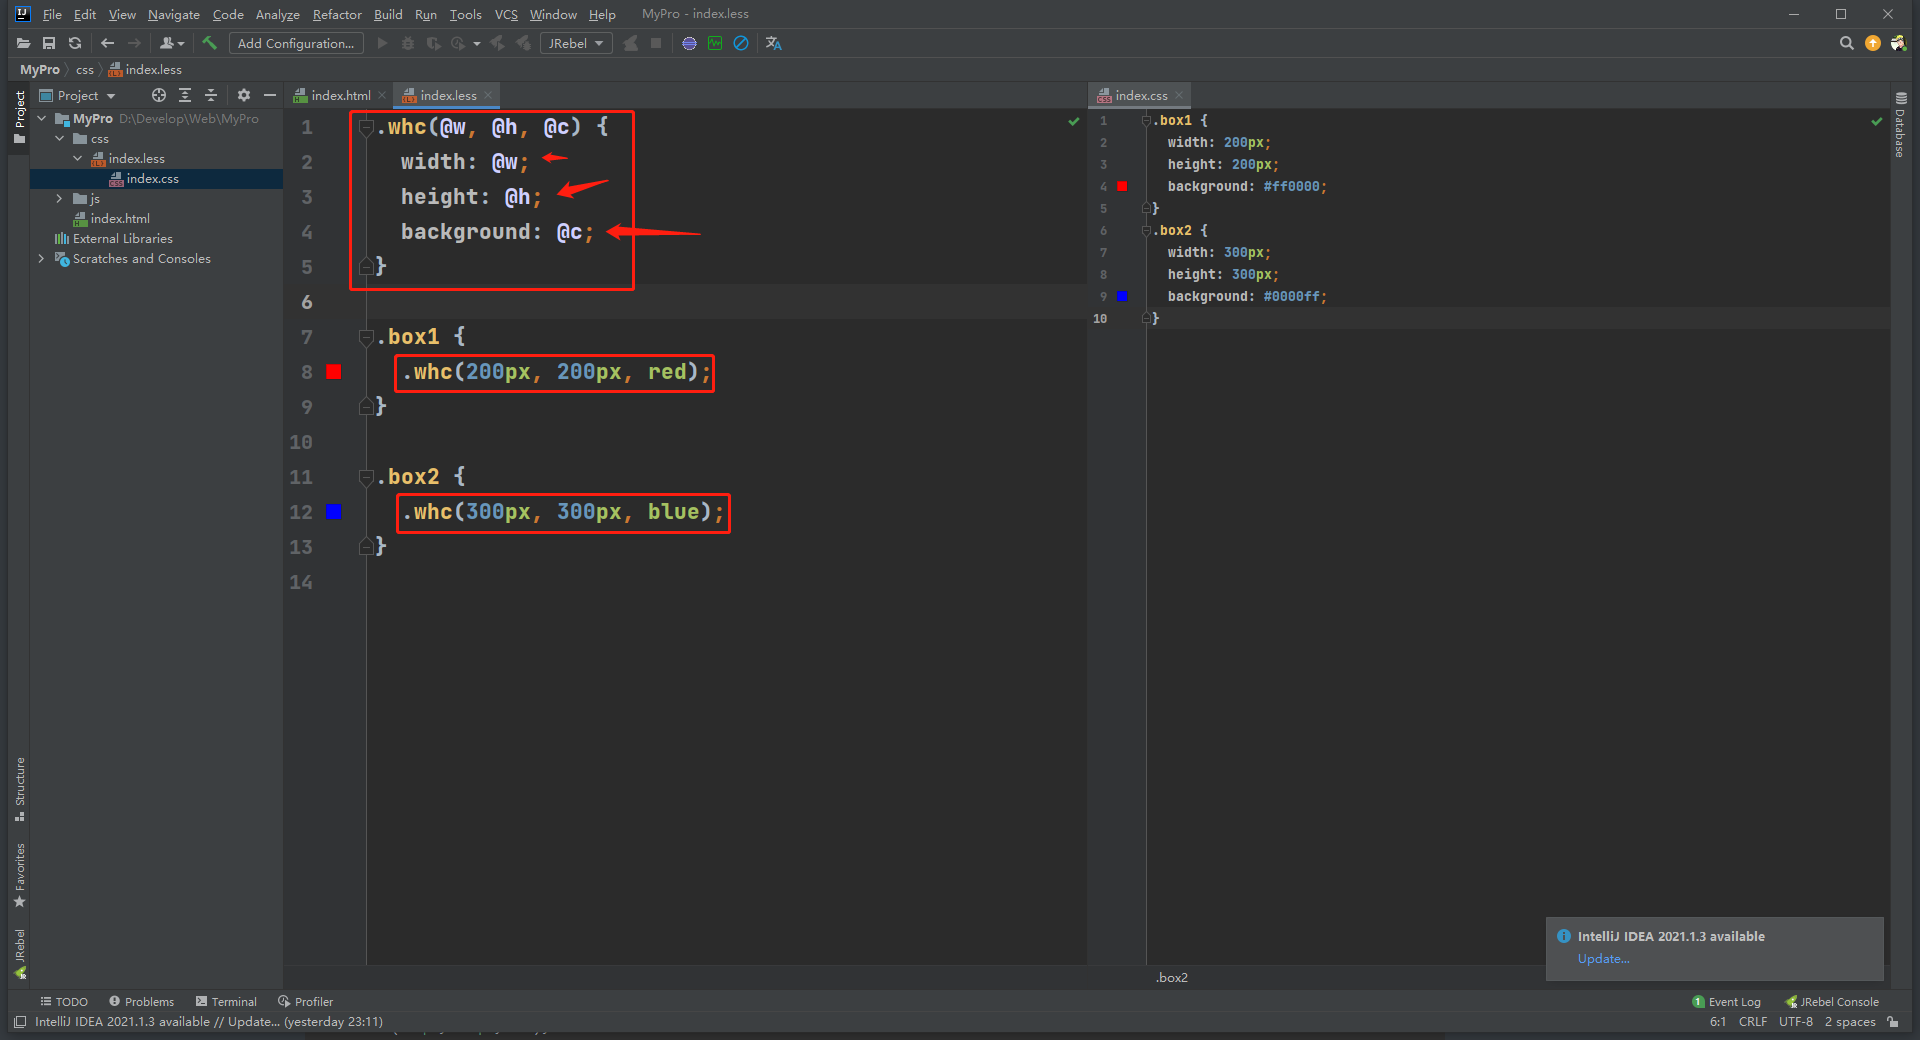Click Select Opened File target icon
The width and height of the screenshot is (1920, 1040).
158,95
